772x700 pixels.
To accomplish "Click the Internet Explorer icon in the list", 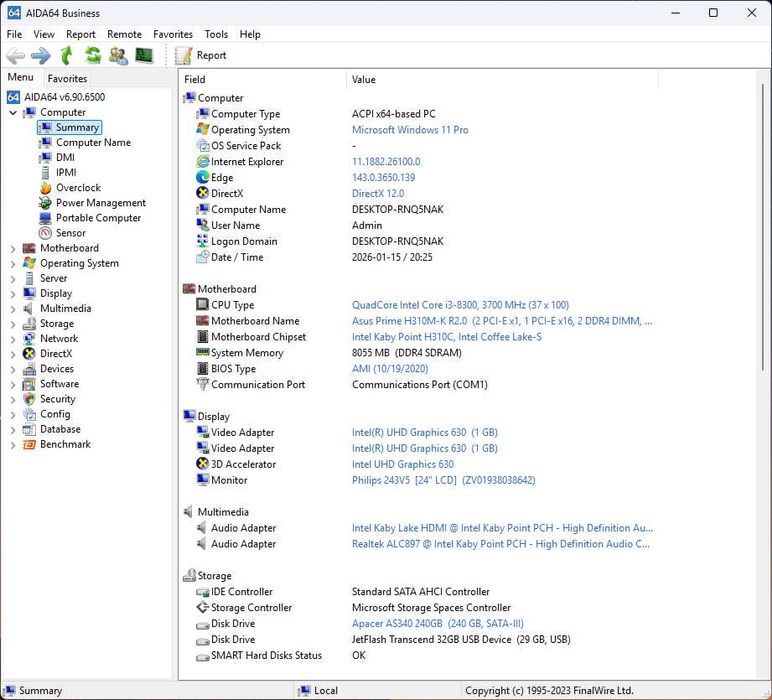I will pyautogui.click(x=202, y=161).
